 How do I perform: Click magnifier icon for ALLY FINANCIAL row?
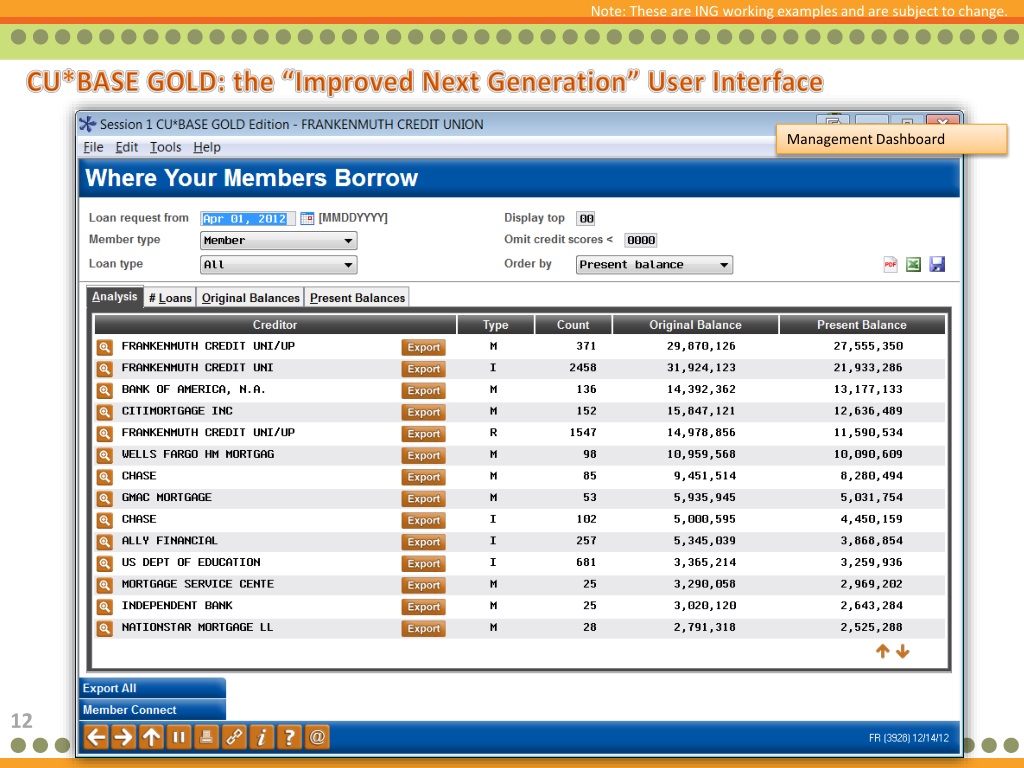point(104,541)
